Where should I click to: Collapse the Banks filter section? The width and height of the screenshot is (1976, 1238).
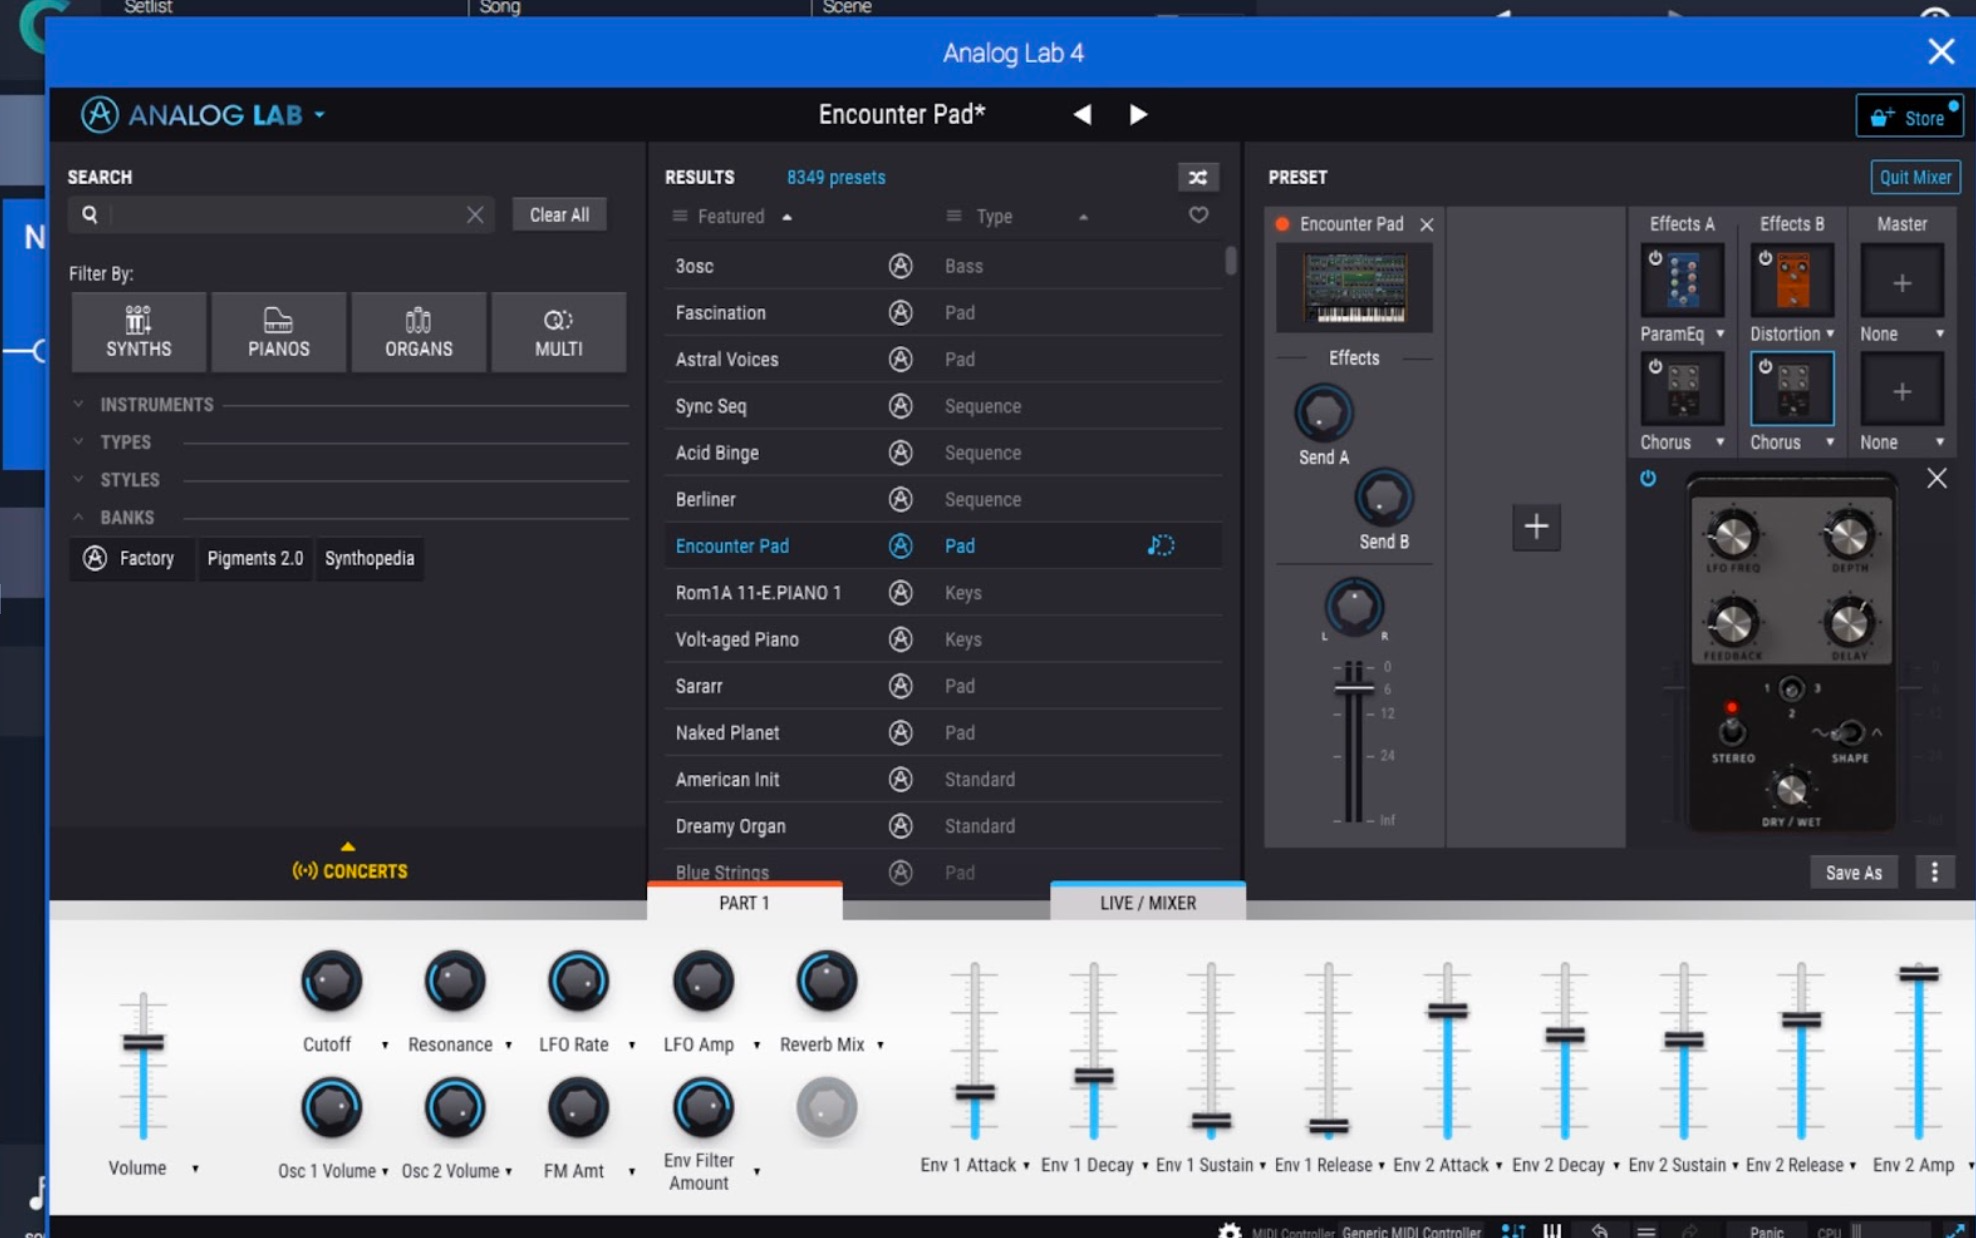127,517
